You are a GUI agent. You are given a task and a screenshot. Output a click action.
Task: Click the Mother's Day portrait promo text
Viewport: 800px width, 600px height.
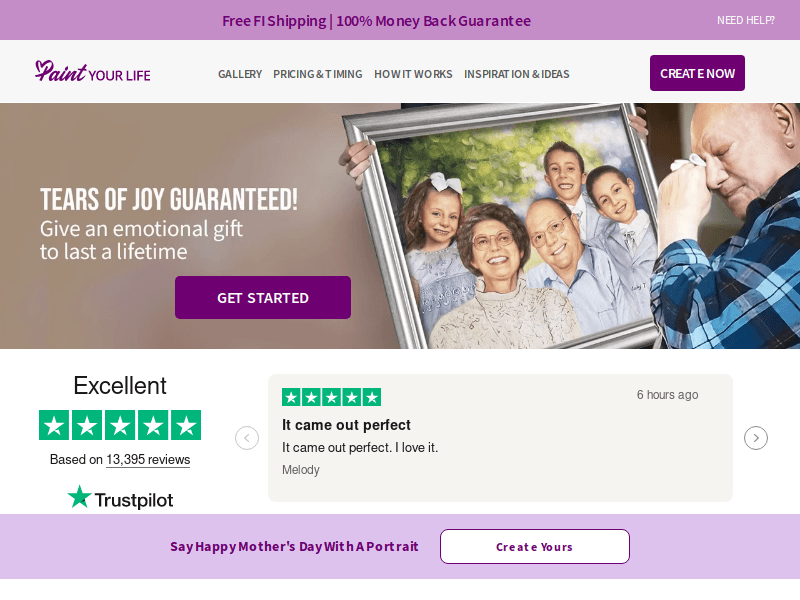(294, 547)
